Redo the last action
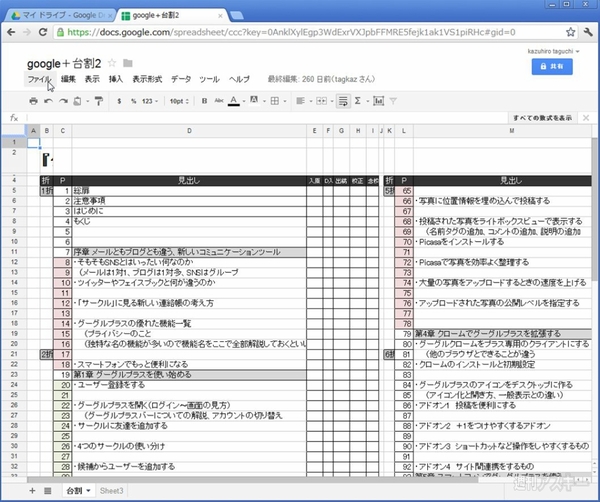 (63, 101)
